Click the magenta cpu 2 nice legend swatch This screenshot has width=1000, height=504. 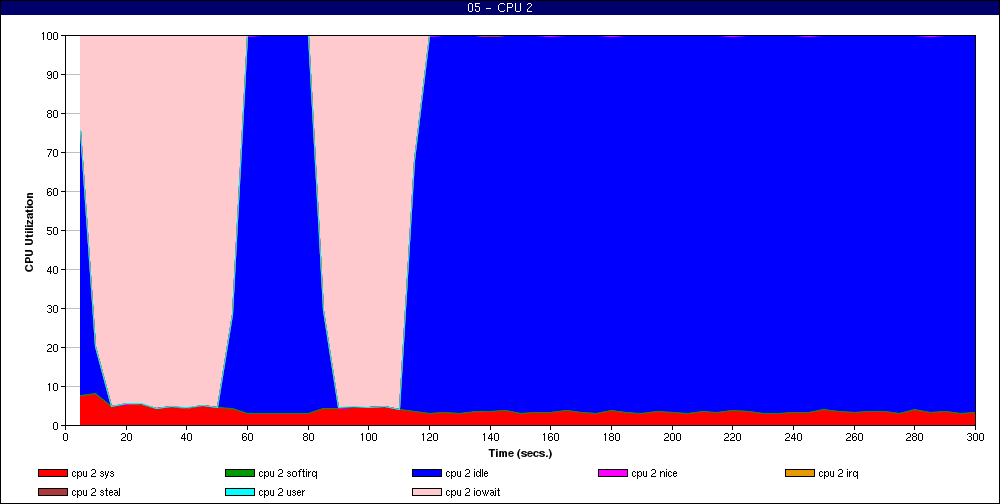click(x=613, y=473)
